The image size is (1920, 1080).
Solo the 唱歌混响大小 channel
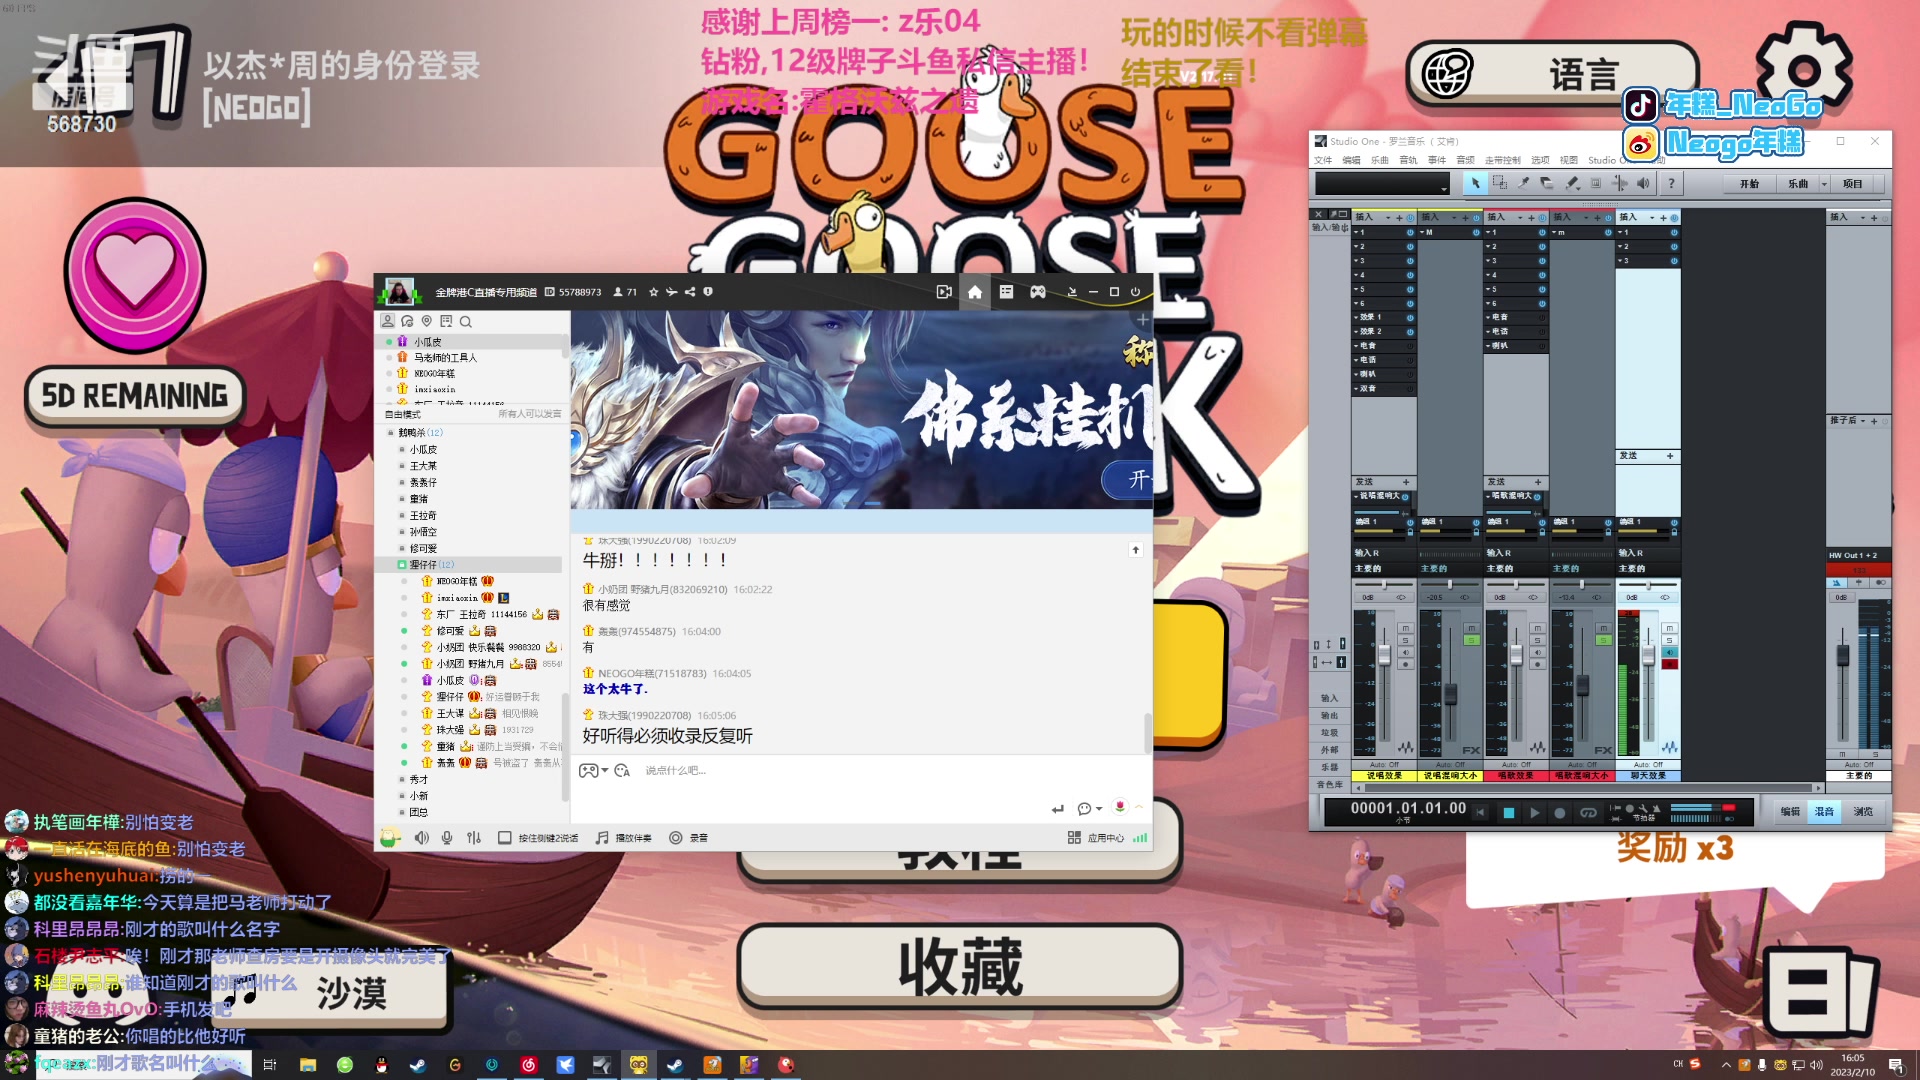pos(1603,640)
